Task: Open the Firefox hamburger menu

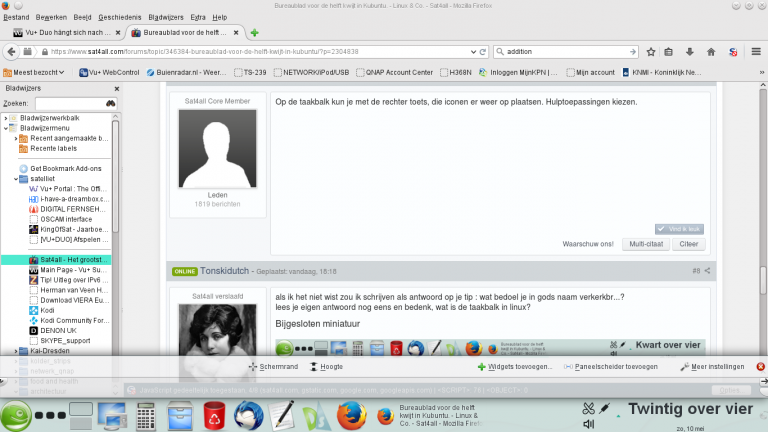Action: click(755, 51)
